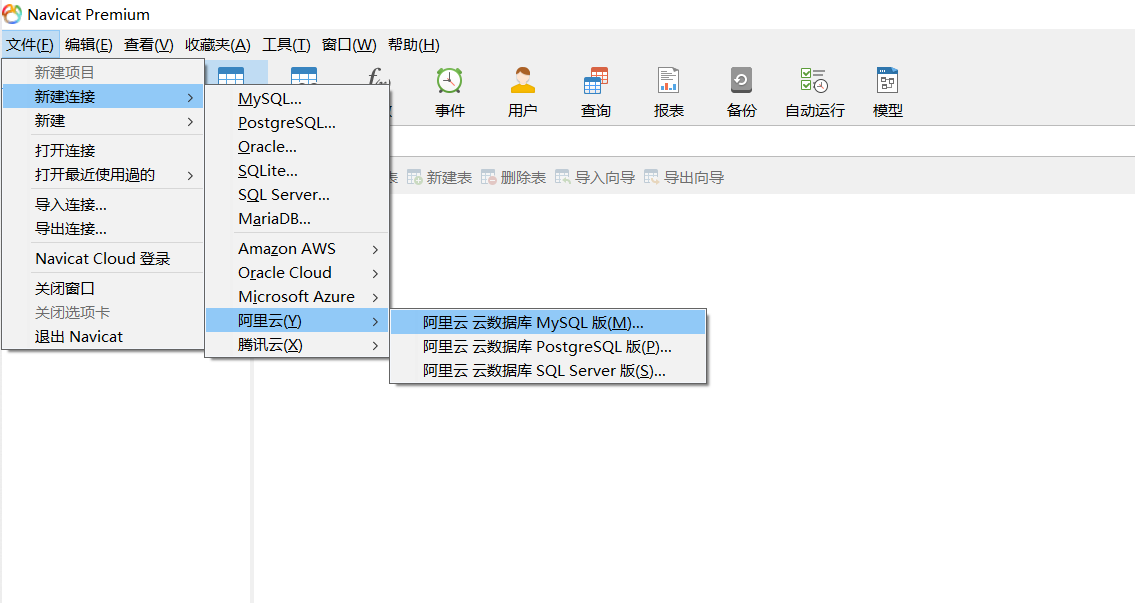Image resolution: width=1135 pixels, height=603 pixels.
Task: Click the 导入向导 icon
Action: pyautogui.click(x=562, y=177)
